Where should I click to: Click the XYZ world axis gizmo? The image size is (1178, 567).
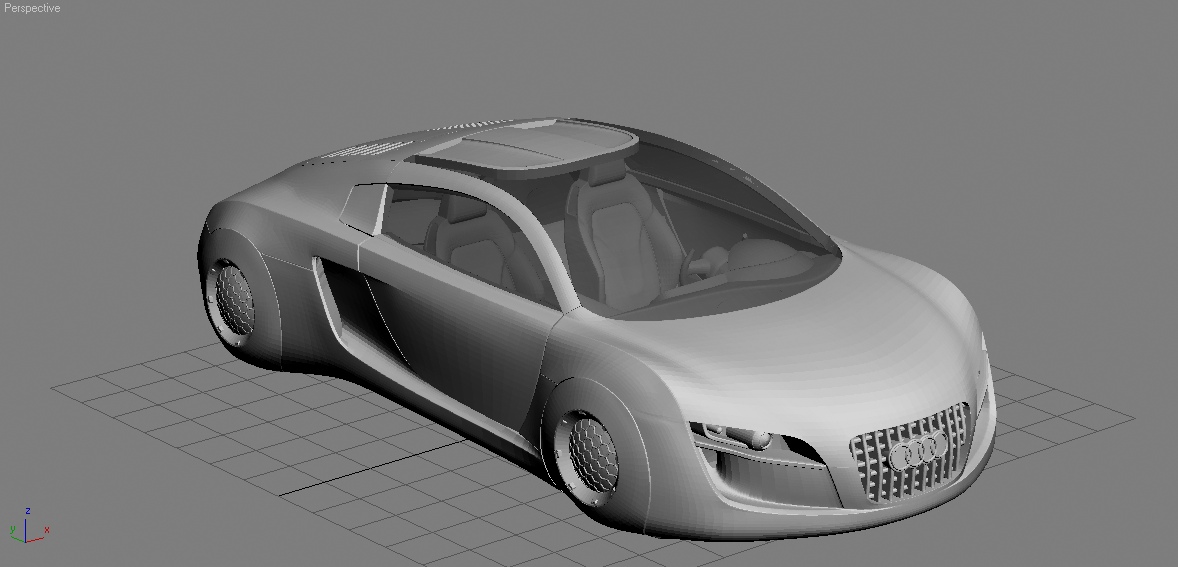27,528
